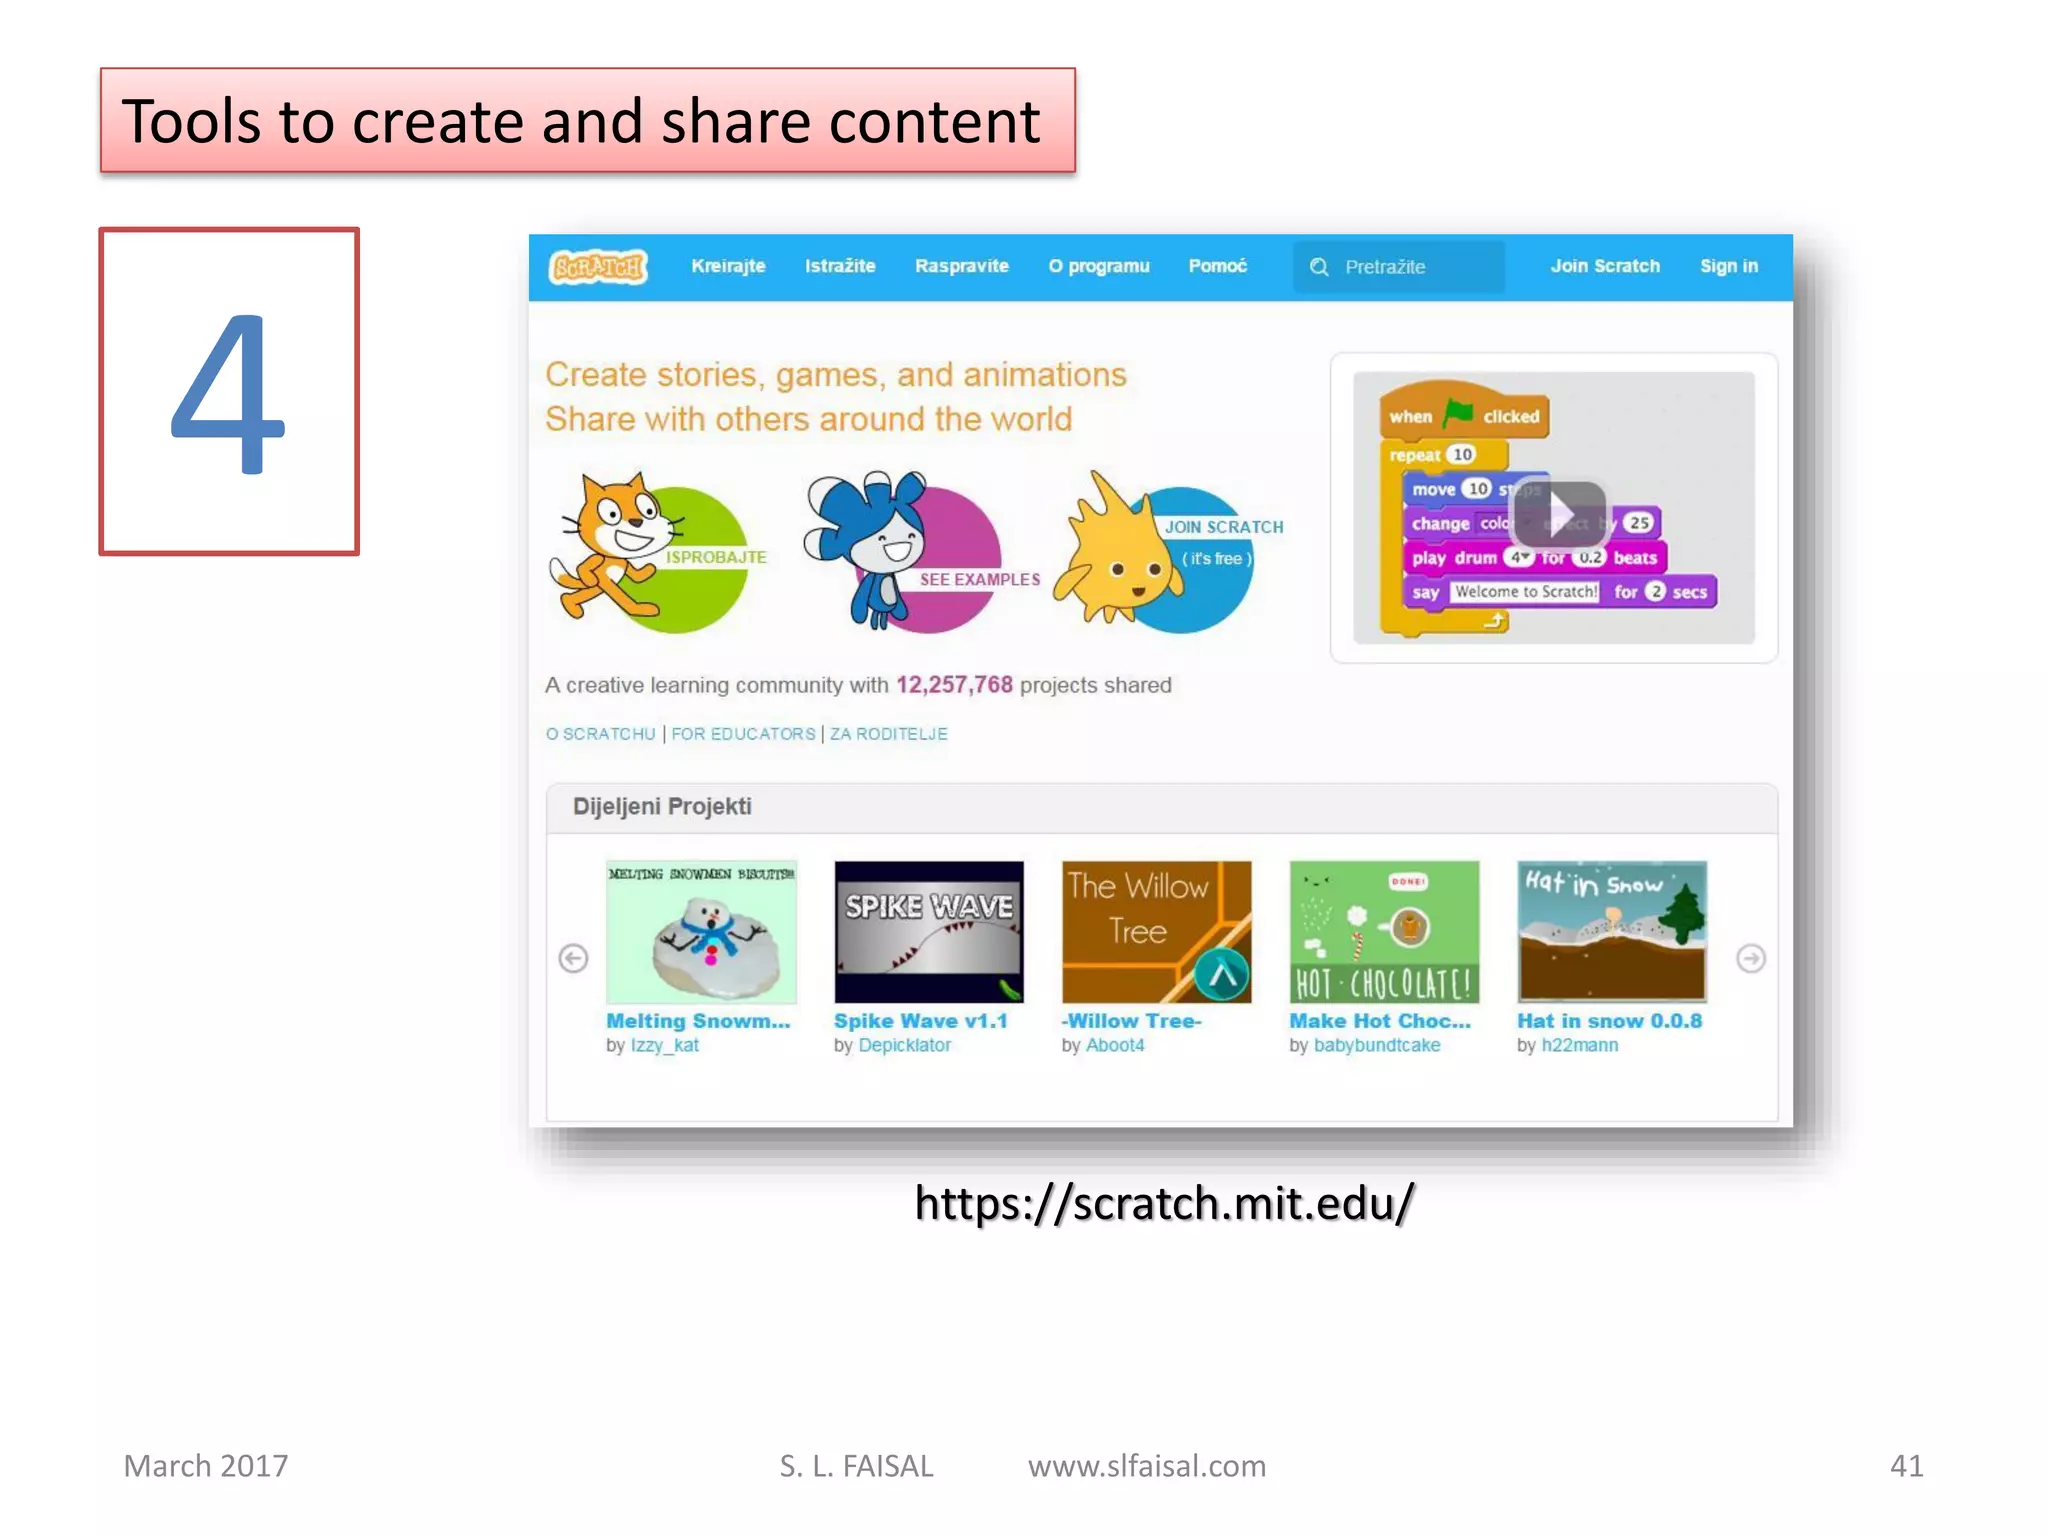This screenshot has width=2048, height=1536.
Task: Open the Hot Chocolate thumbnail
Action: coord(1384,932)
